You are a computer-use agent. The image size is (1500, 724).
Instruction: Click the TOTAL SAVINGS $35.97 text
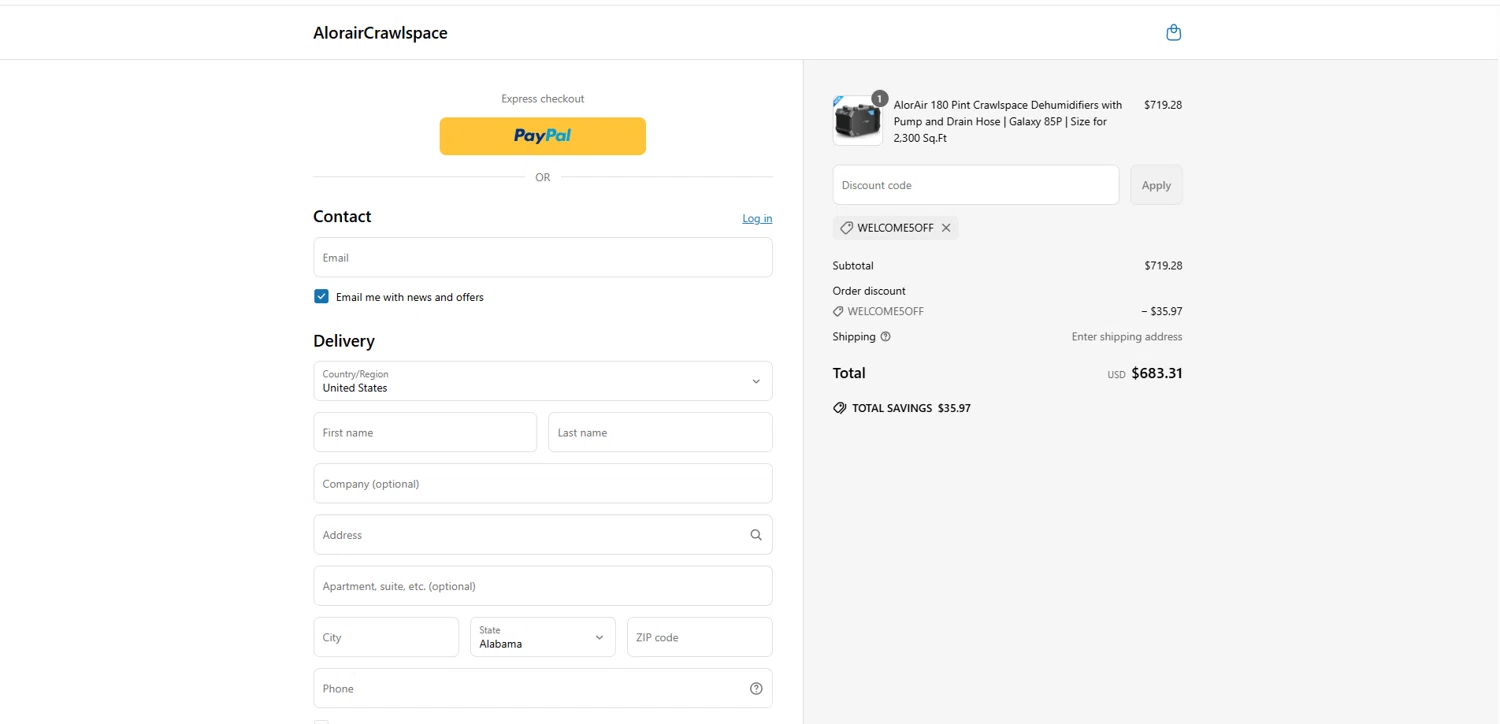[x=911, y=408]
